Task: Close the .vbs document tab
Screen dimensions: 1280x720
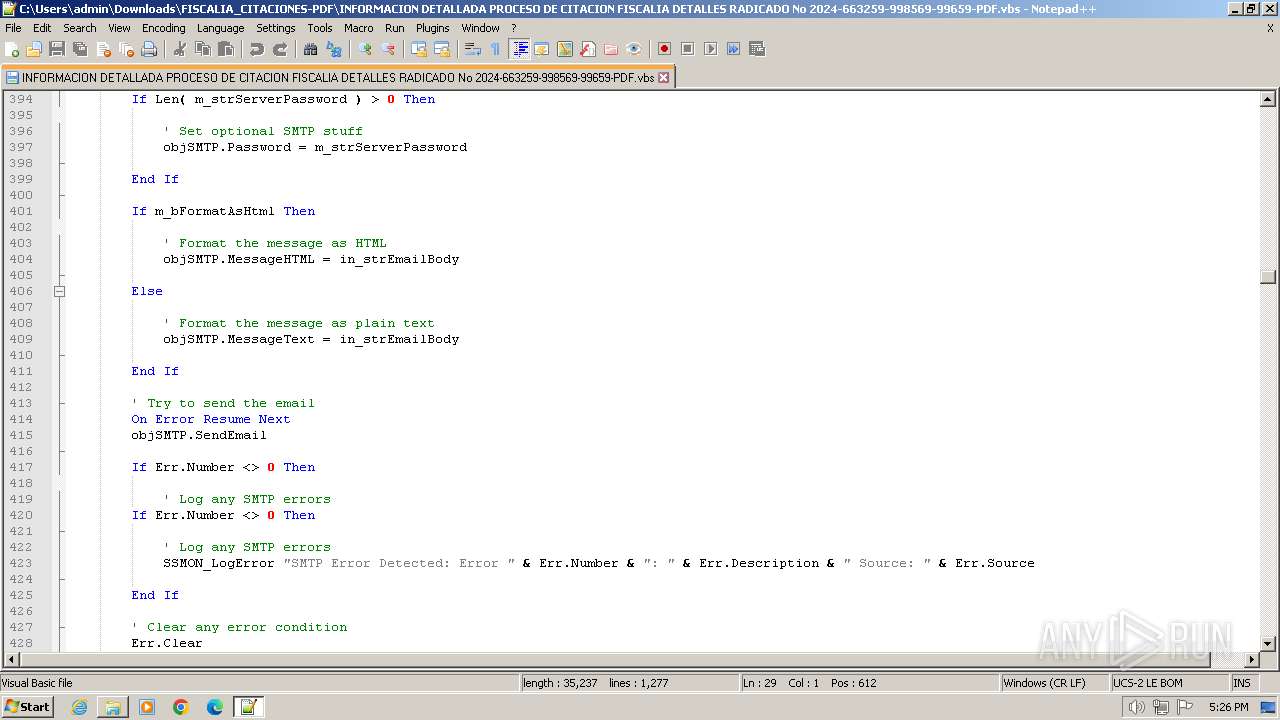Action: 663,77
